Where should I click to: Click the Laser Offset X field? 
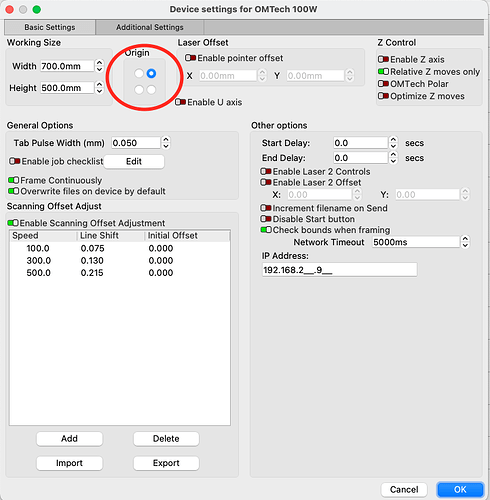[x=228, y=76]
